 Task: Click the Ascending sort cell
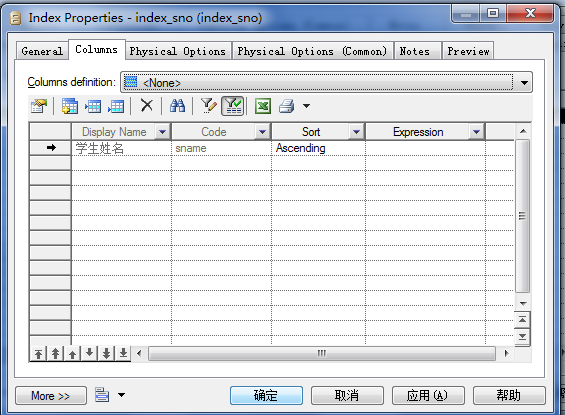tap(318, 148)
